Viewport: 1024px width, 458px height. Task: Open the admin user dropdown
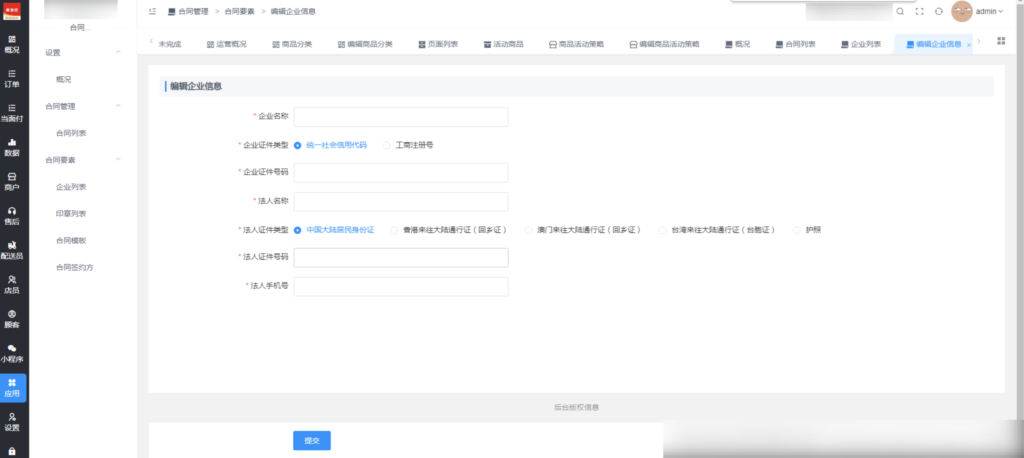pyautogui.click(x=988, y=11)
